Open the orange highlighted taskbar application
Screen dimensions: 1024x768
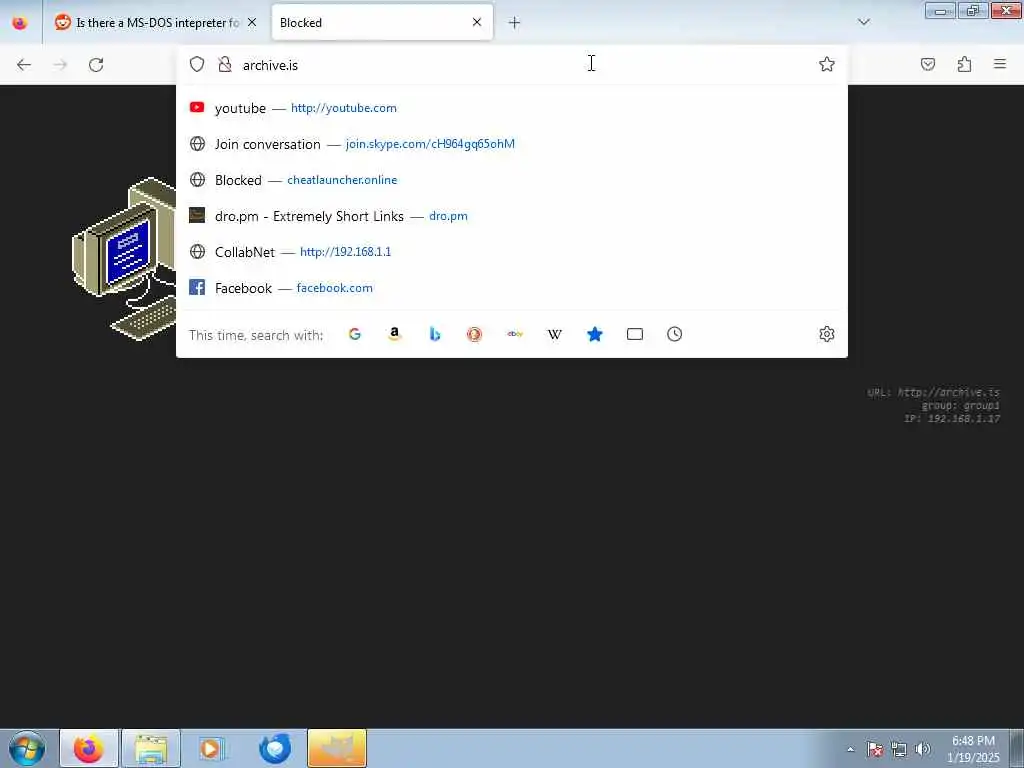(x=337, y=748)
